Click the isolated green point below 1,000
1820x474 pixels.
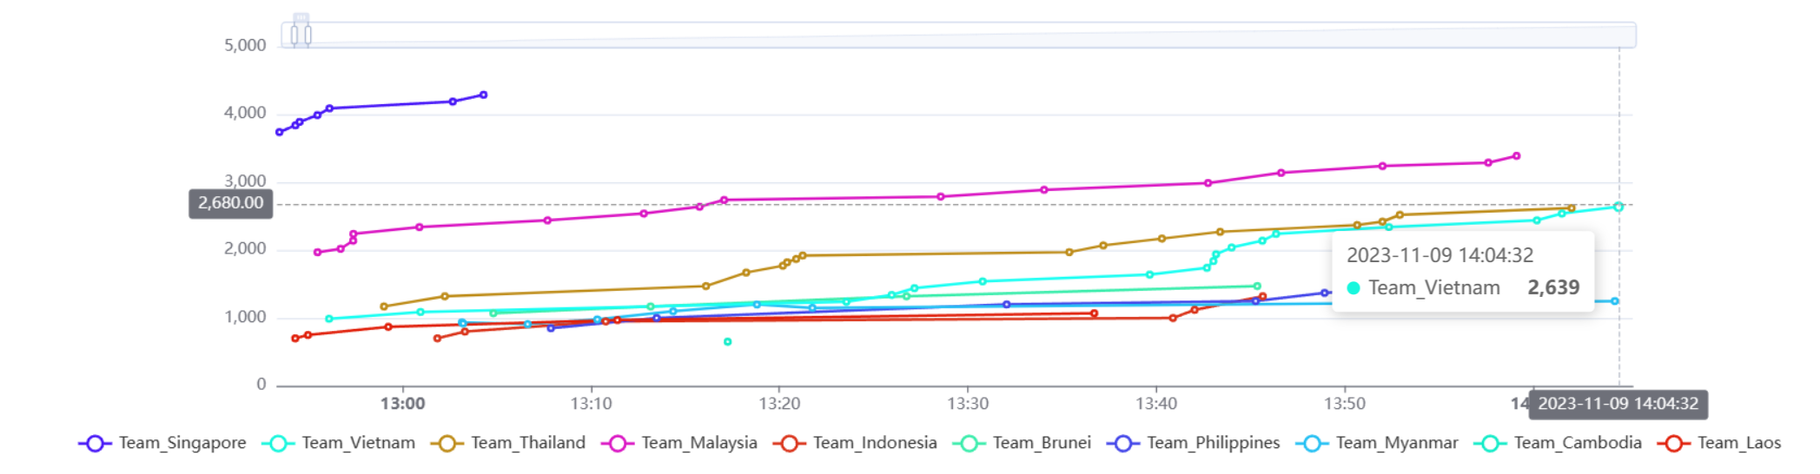(728, 342)
